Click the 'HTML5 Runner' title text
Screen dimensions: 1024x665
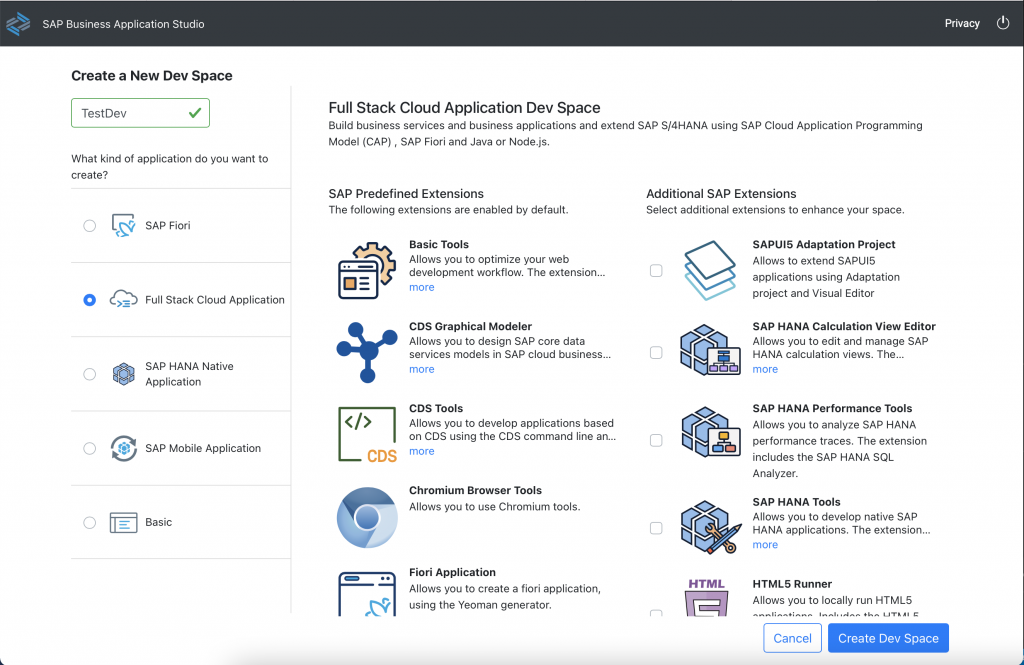(x=792, y=584)
